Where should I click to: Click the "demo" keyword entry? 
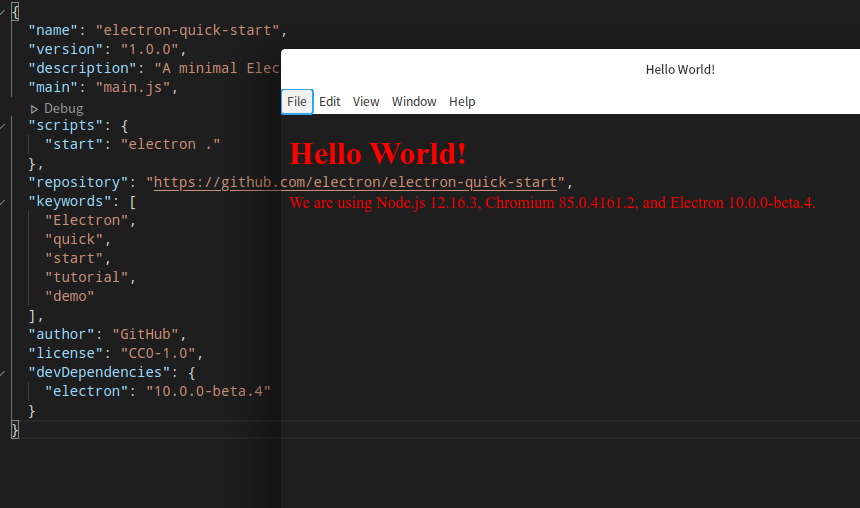[x=70, y=296]
